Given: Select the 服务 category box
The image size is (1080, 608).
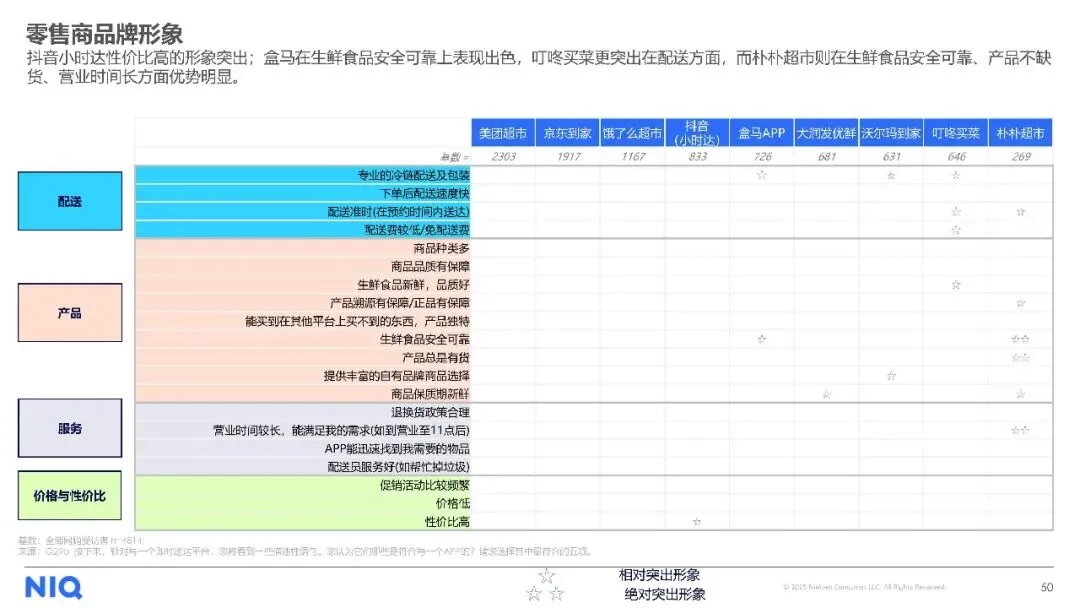Looking at the screenshot, I should pyautogui.click(x=70, y=428).
